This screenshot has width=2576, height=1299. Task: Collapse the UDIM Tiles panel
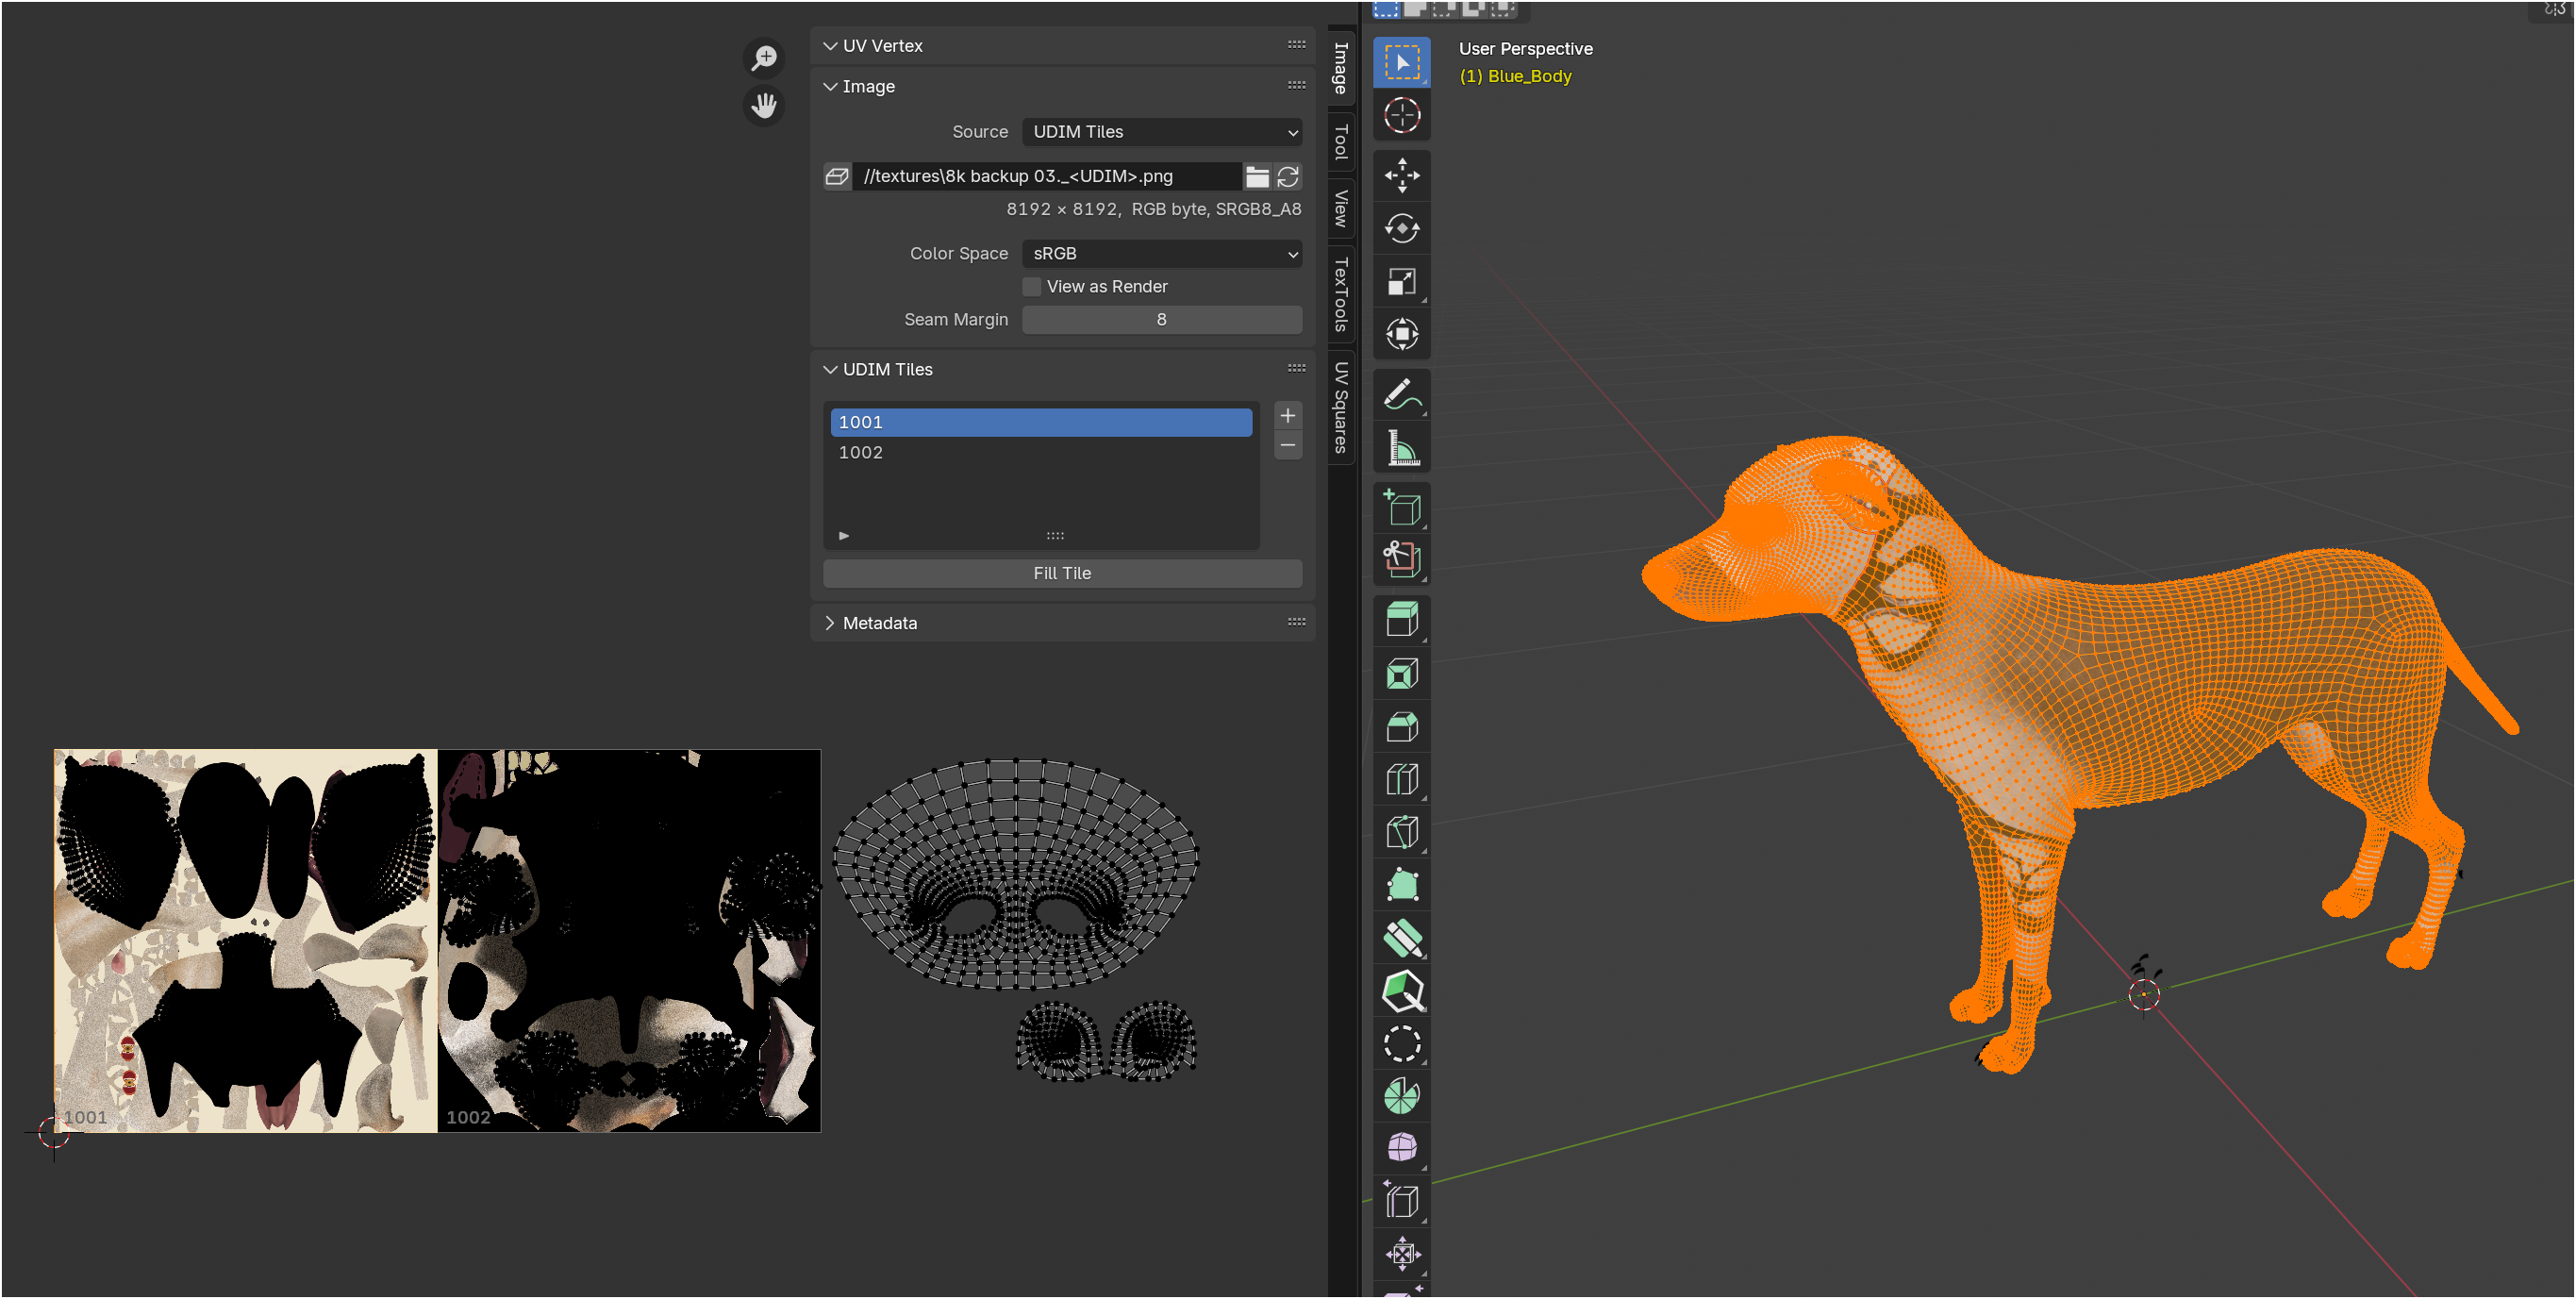(x=830, y=370)
